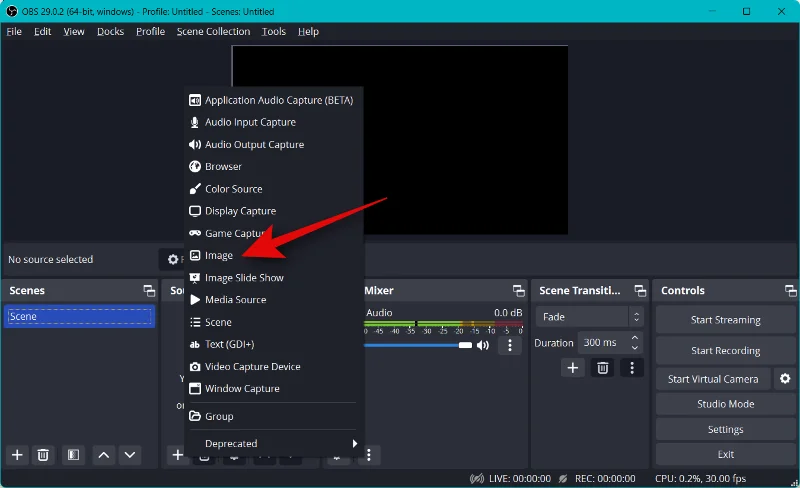The height and width of the screenshot is (488, 800).
Task: Increase Duration with the up stepper arrow
Action: click(x=635, y=338)
